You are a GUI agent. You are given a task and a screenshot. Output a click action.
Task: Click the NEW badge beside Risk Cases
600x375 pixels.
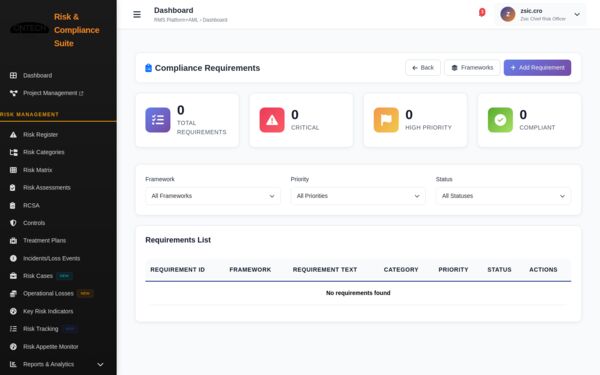tap(64, 276)
